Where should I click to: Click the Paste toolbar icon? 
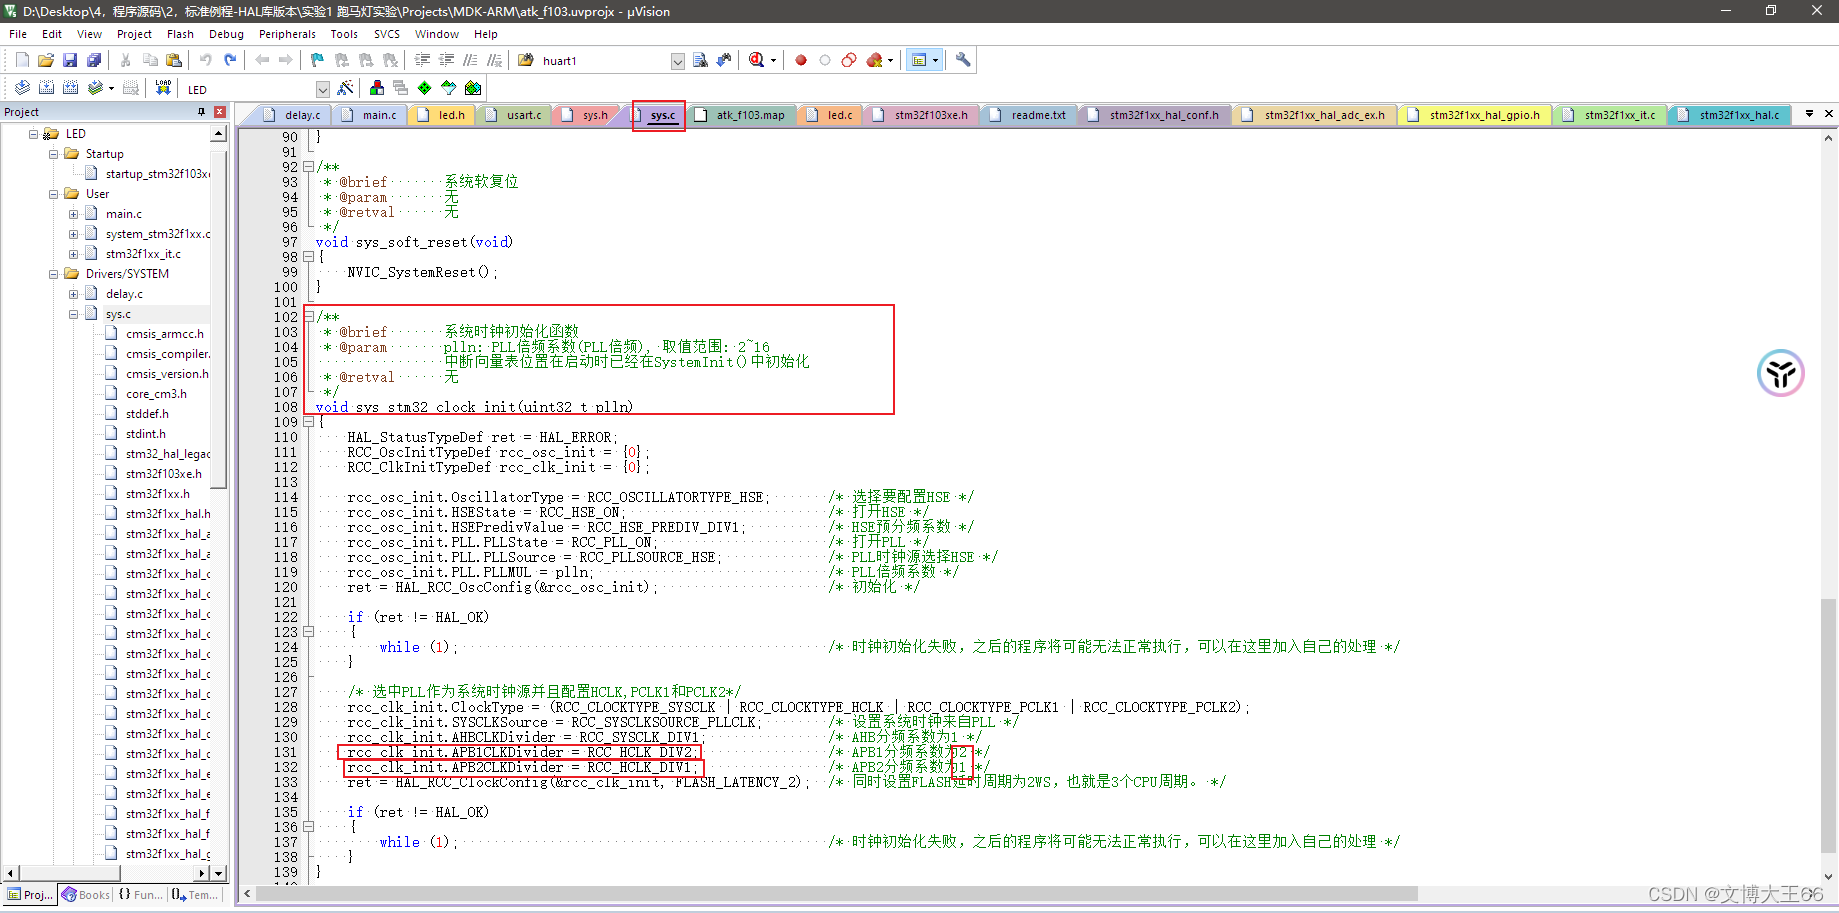(174, 60)
